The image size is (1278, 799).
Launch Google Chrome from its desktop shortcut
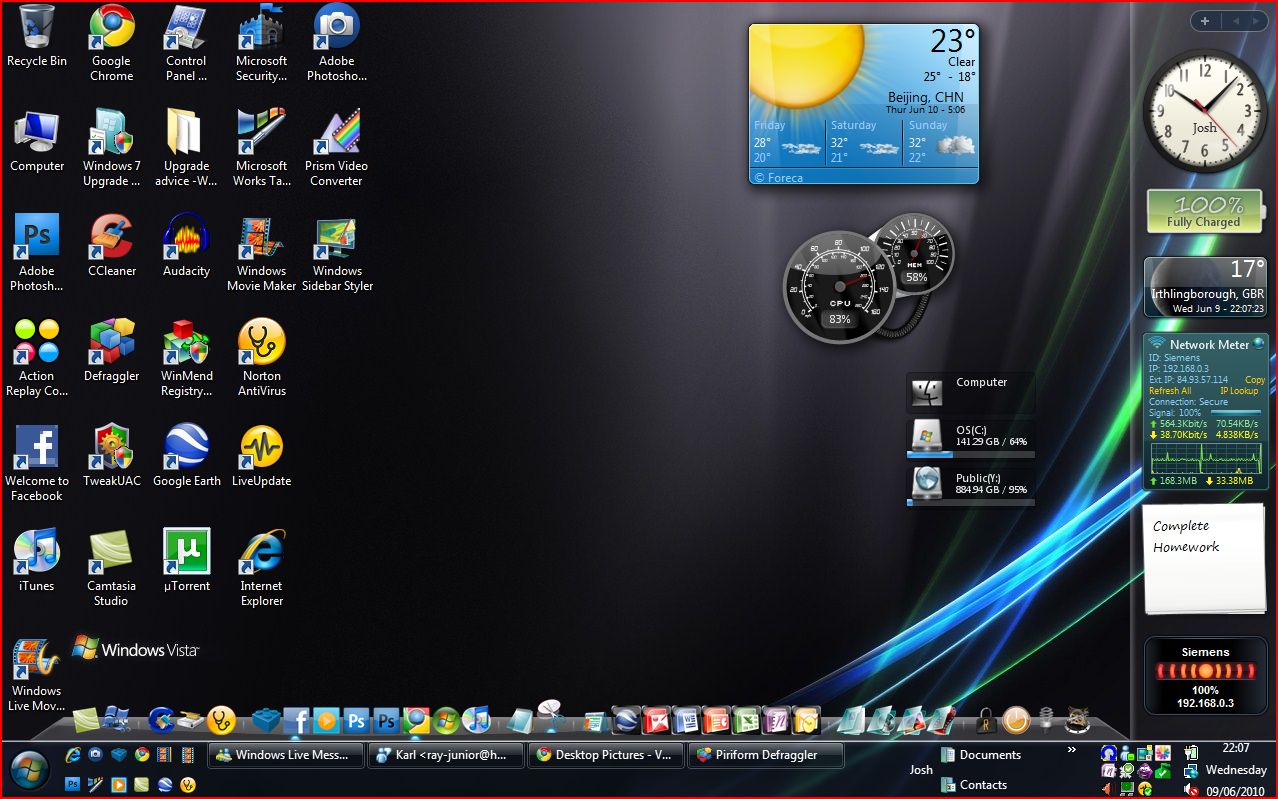[x=112, y=43]
